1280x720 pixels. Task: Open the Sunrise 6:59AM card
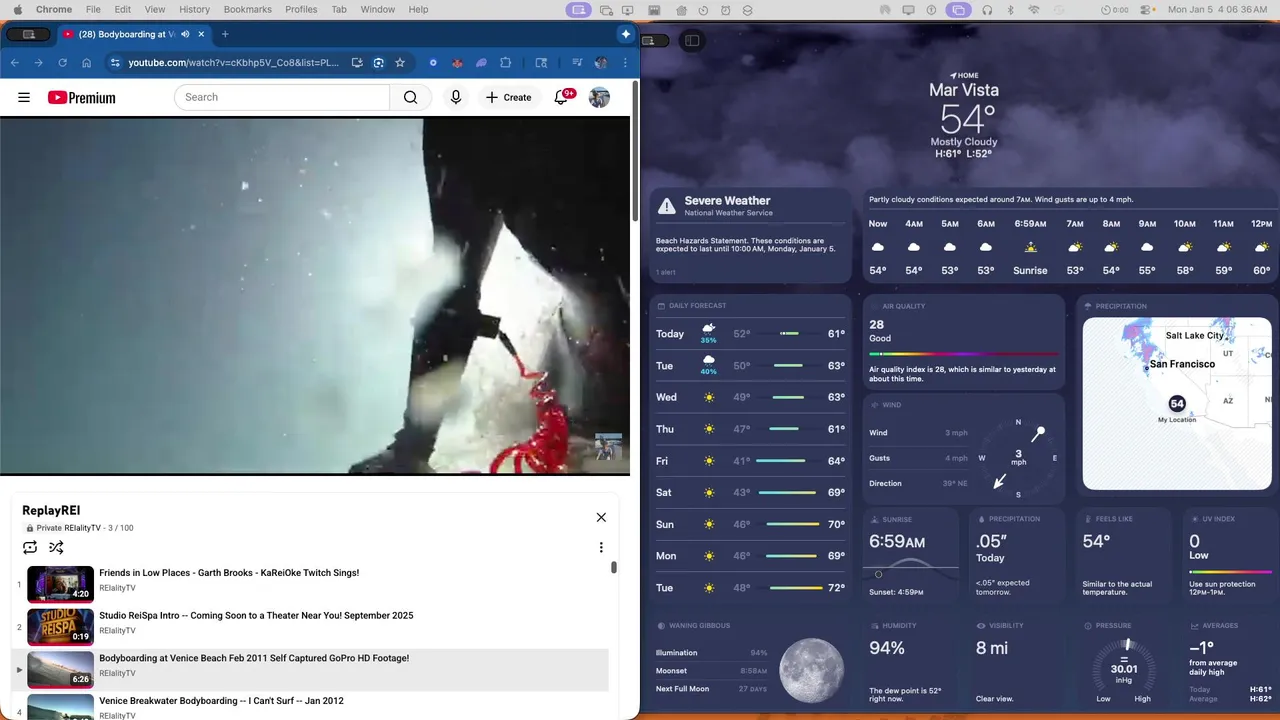[x=911, y=555]
